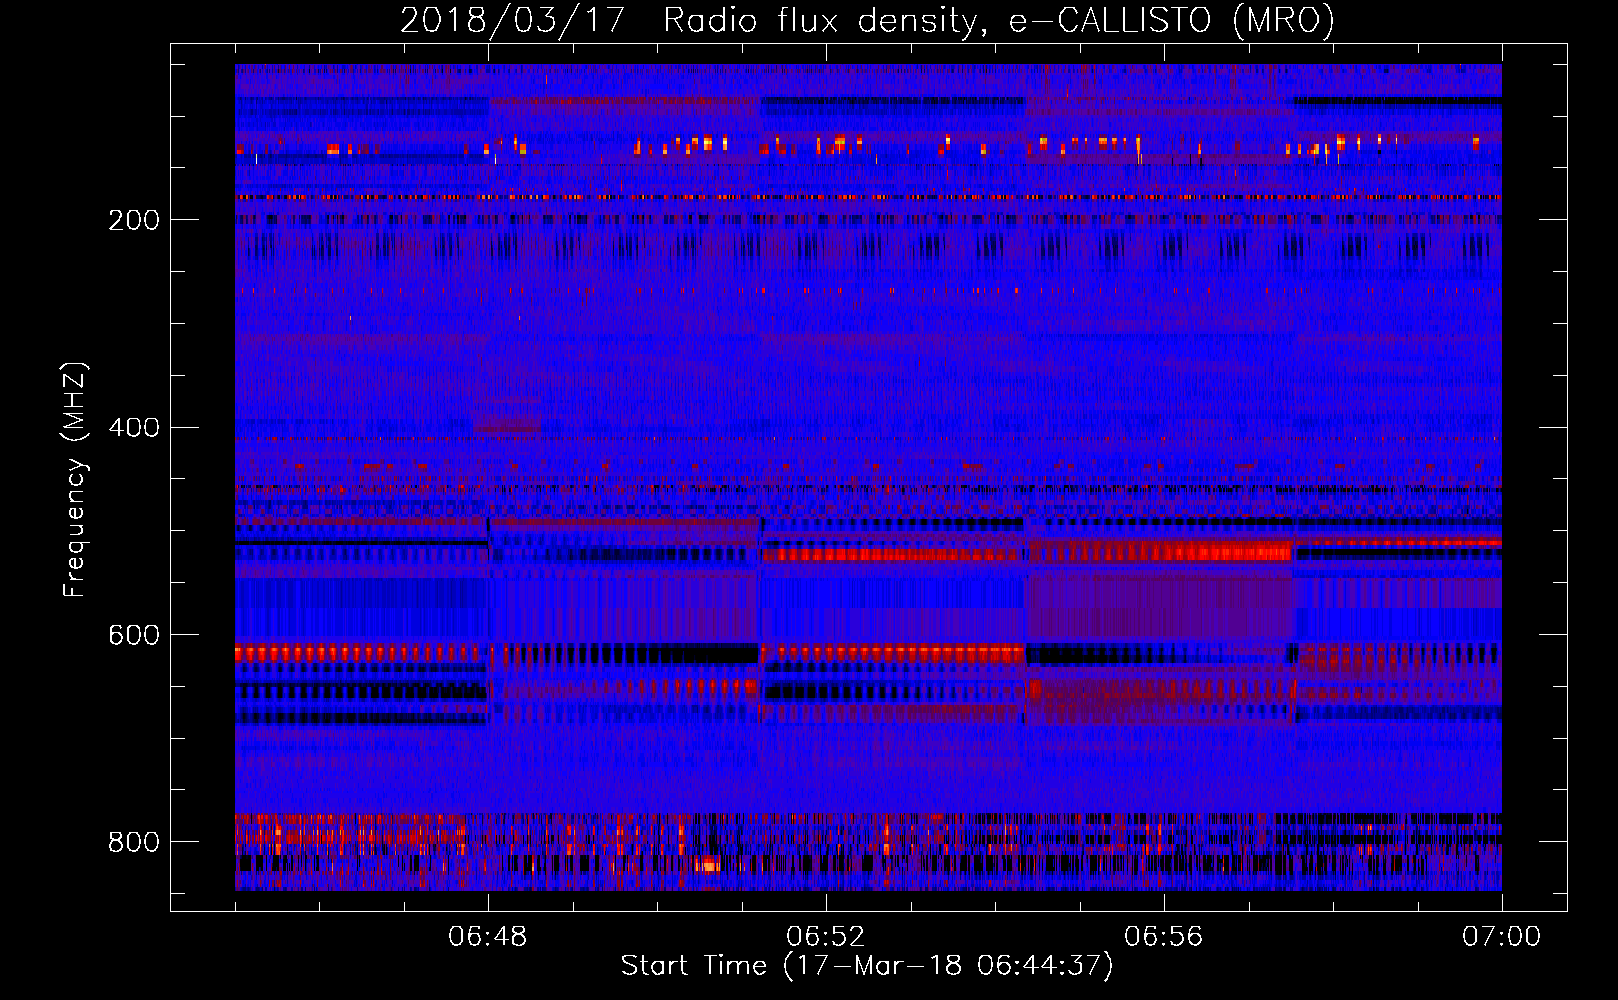
Task: Select the 06:56 time axis label
Action: pyautogui.click(x=1164, y=937)
